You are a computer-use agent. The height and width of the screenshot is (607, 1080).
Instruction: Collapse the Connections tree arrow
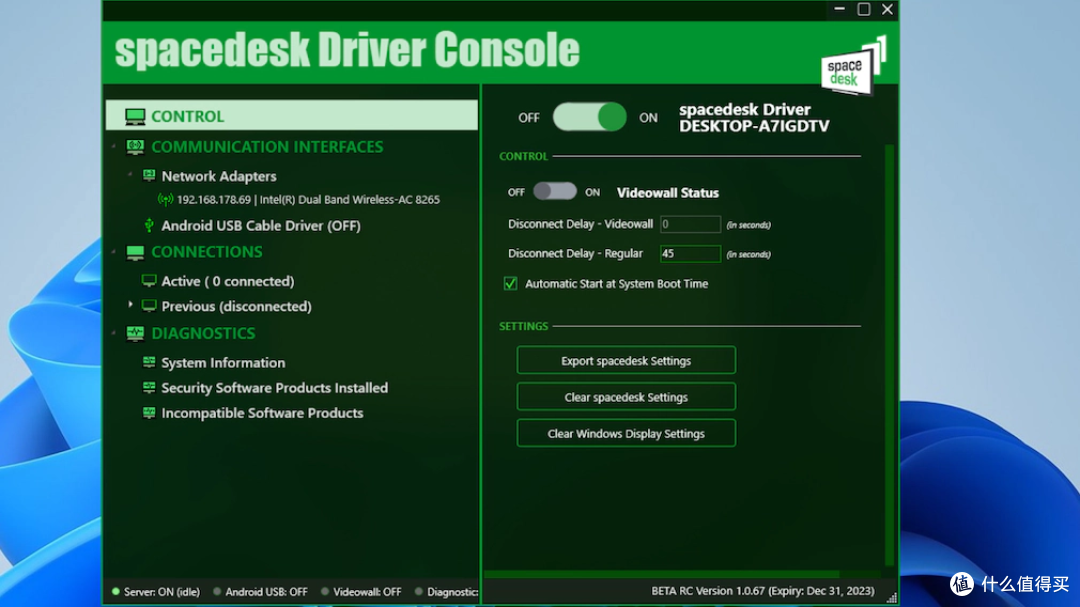[114, 251]
